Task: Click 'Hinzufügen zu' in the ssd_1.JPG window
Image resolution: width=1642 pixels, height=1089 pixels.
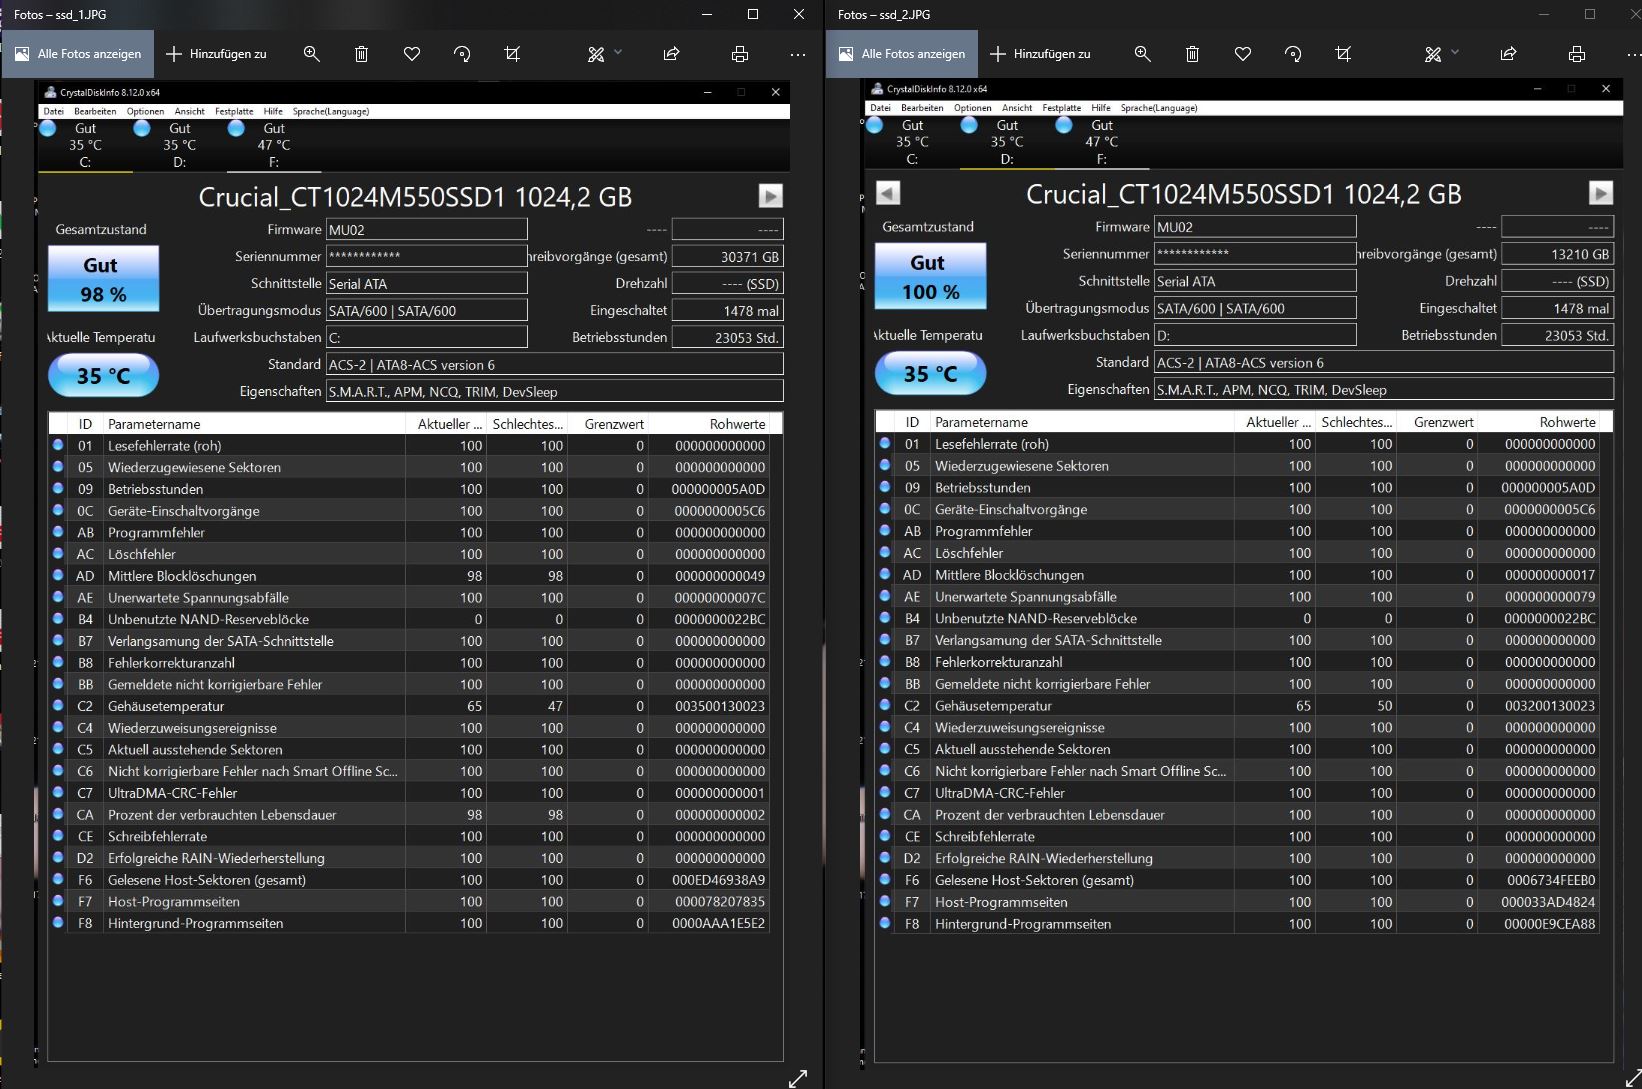Action: [x=216, y=54]
